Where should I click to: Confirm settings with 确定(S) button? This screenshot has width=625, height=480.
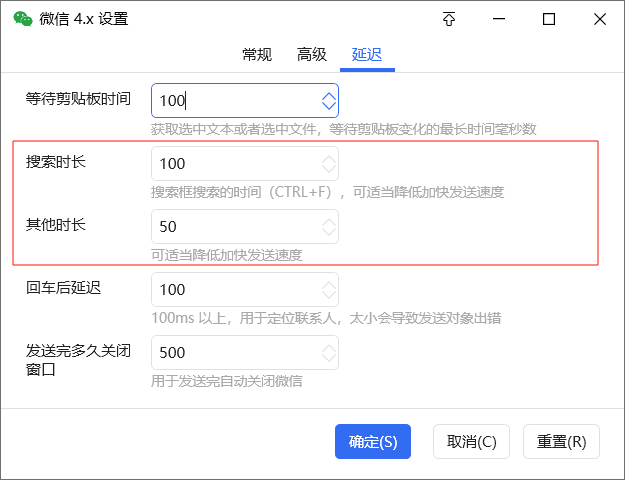373,441
